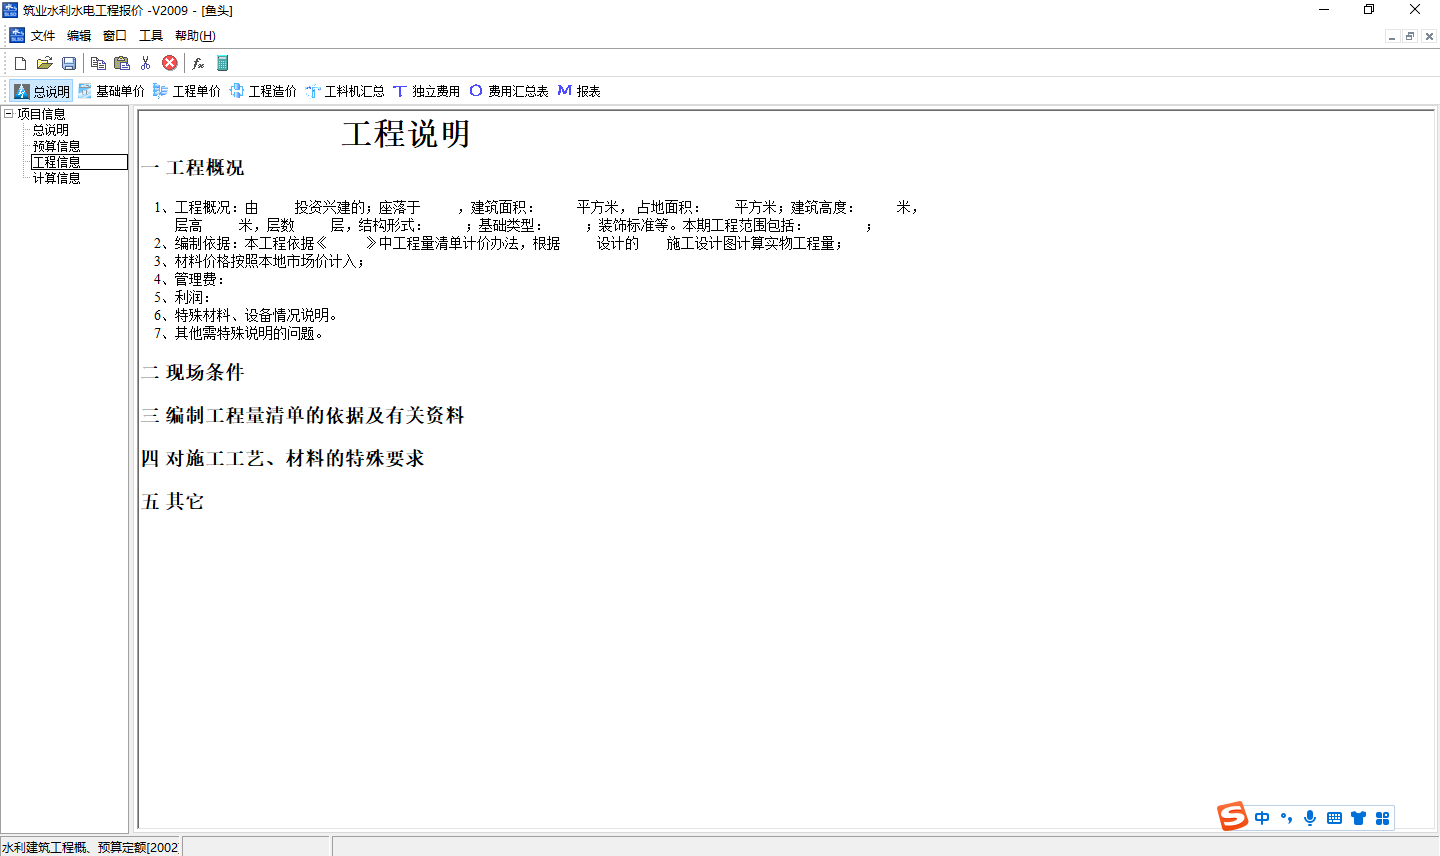Delete using the red X icon

tap(170, 63)
